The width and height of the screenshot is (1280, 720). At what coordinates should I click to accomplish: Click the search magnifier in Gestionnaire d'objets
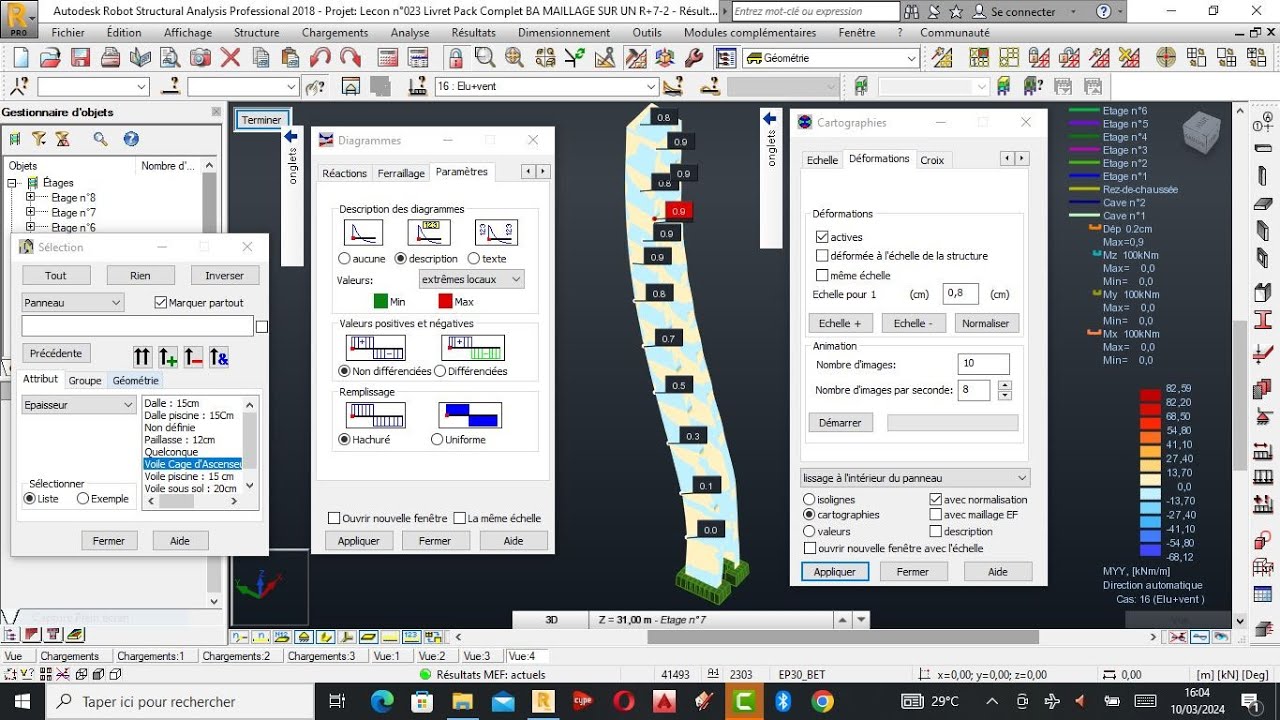pos(100,139)
